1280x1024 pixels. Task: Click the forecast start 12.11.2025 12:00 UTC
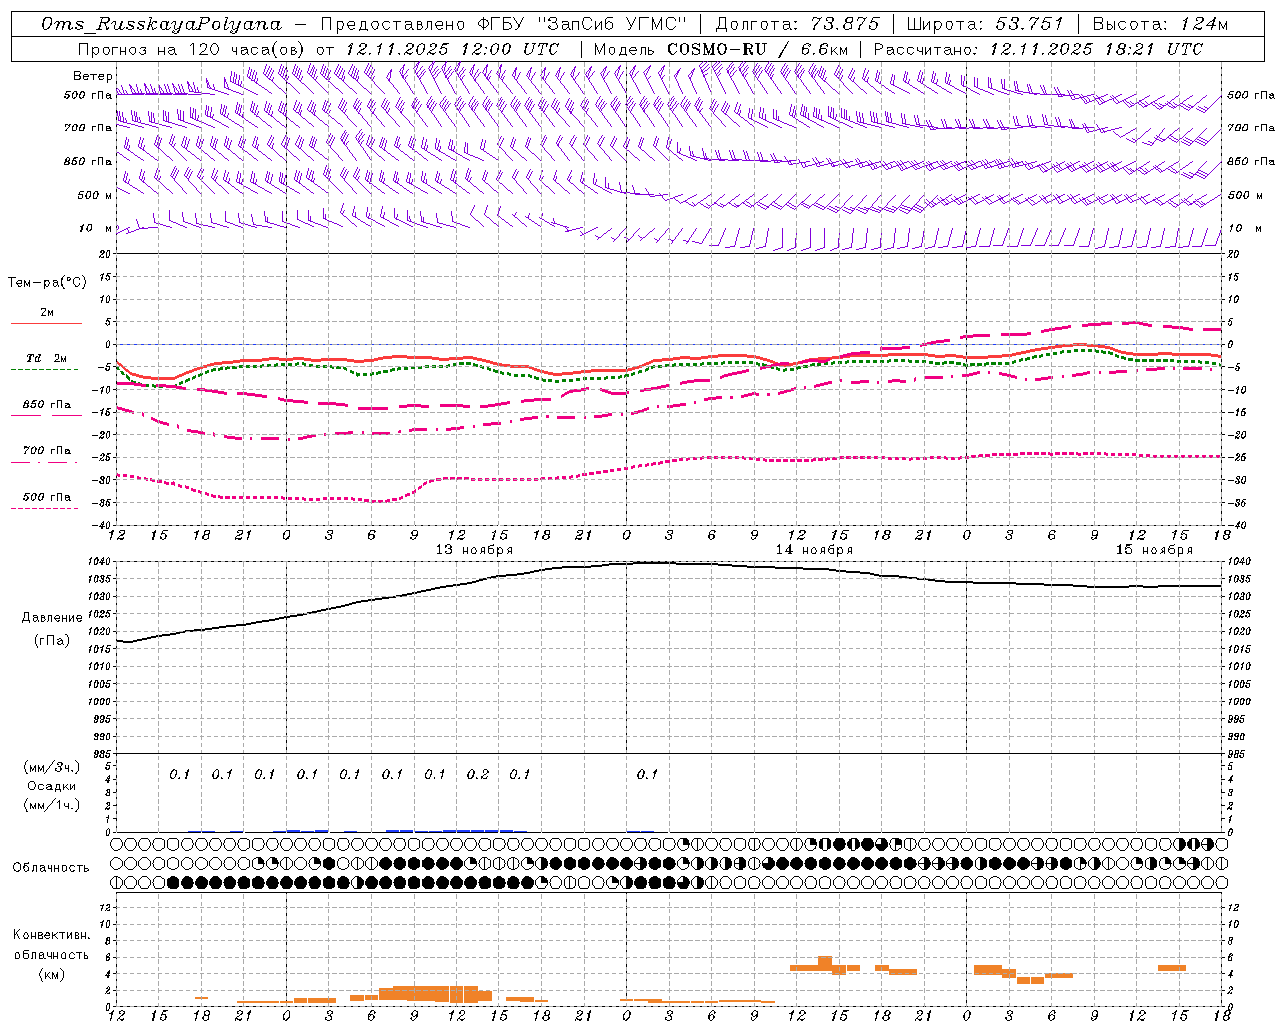[452, 48]
